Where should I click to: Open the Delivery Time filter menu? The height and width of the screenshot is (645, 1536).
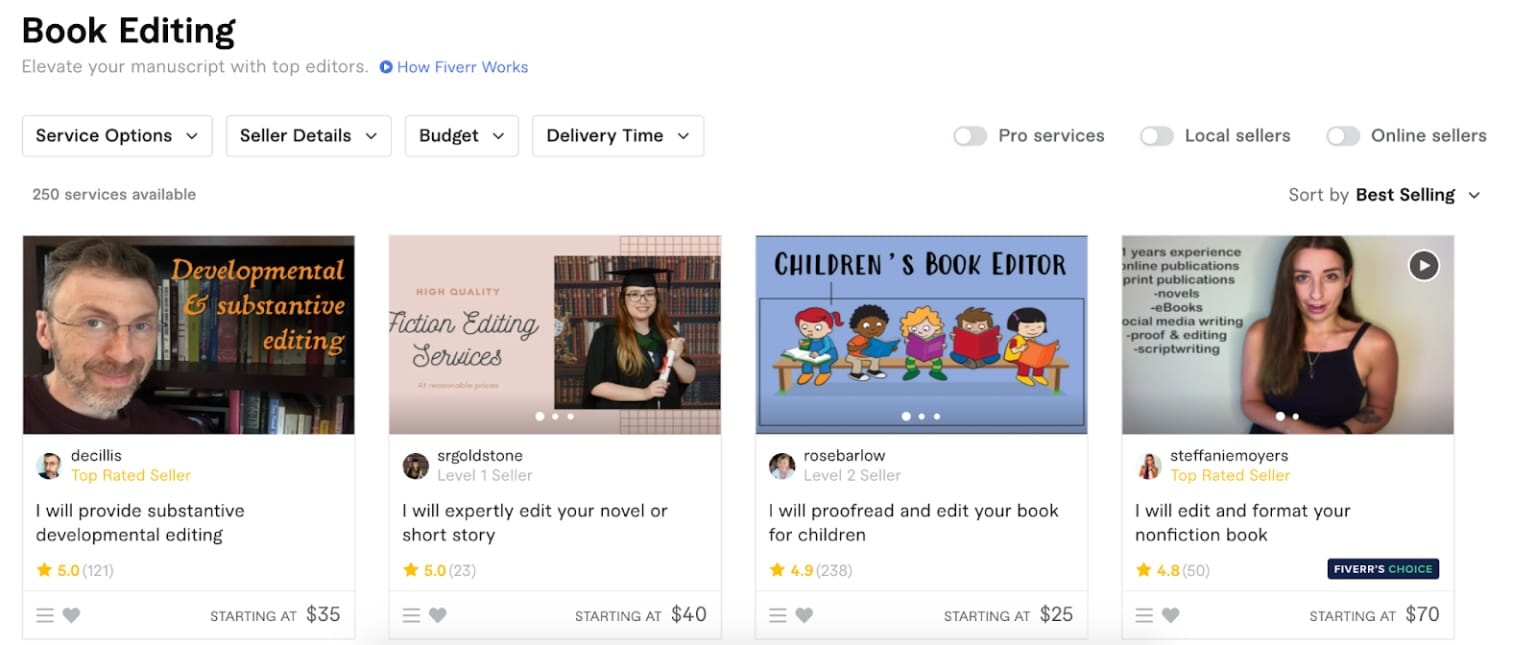[x=617, y=135]
